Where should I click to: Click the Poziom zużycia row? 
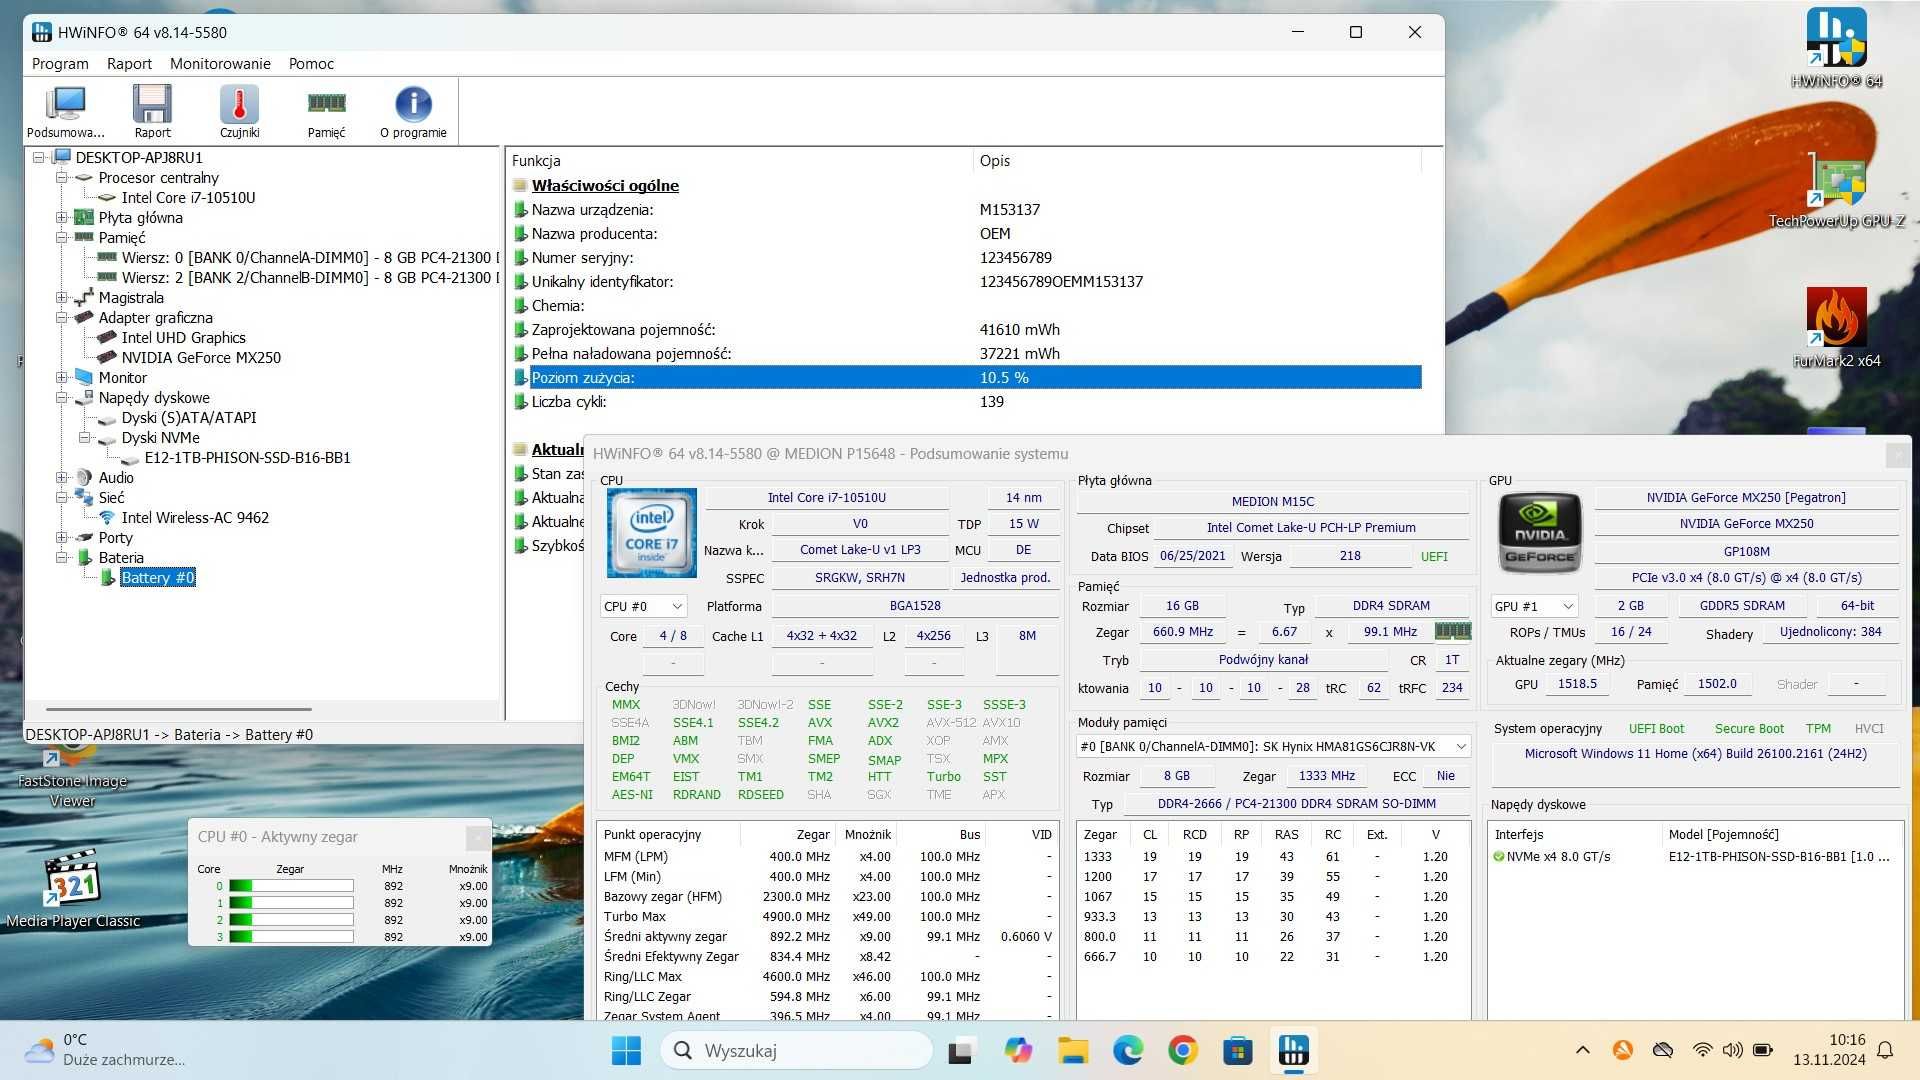(966, 377)
